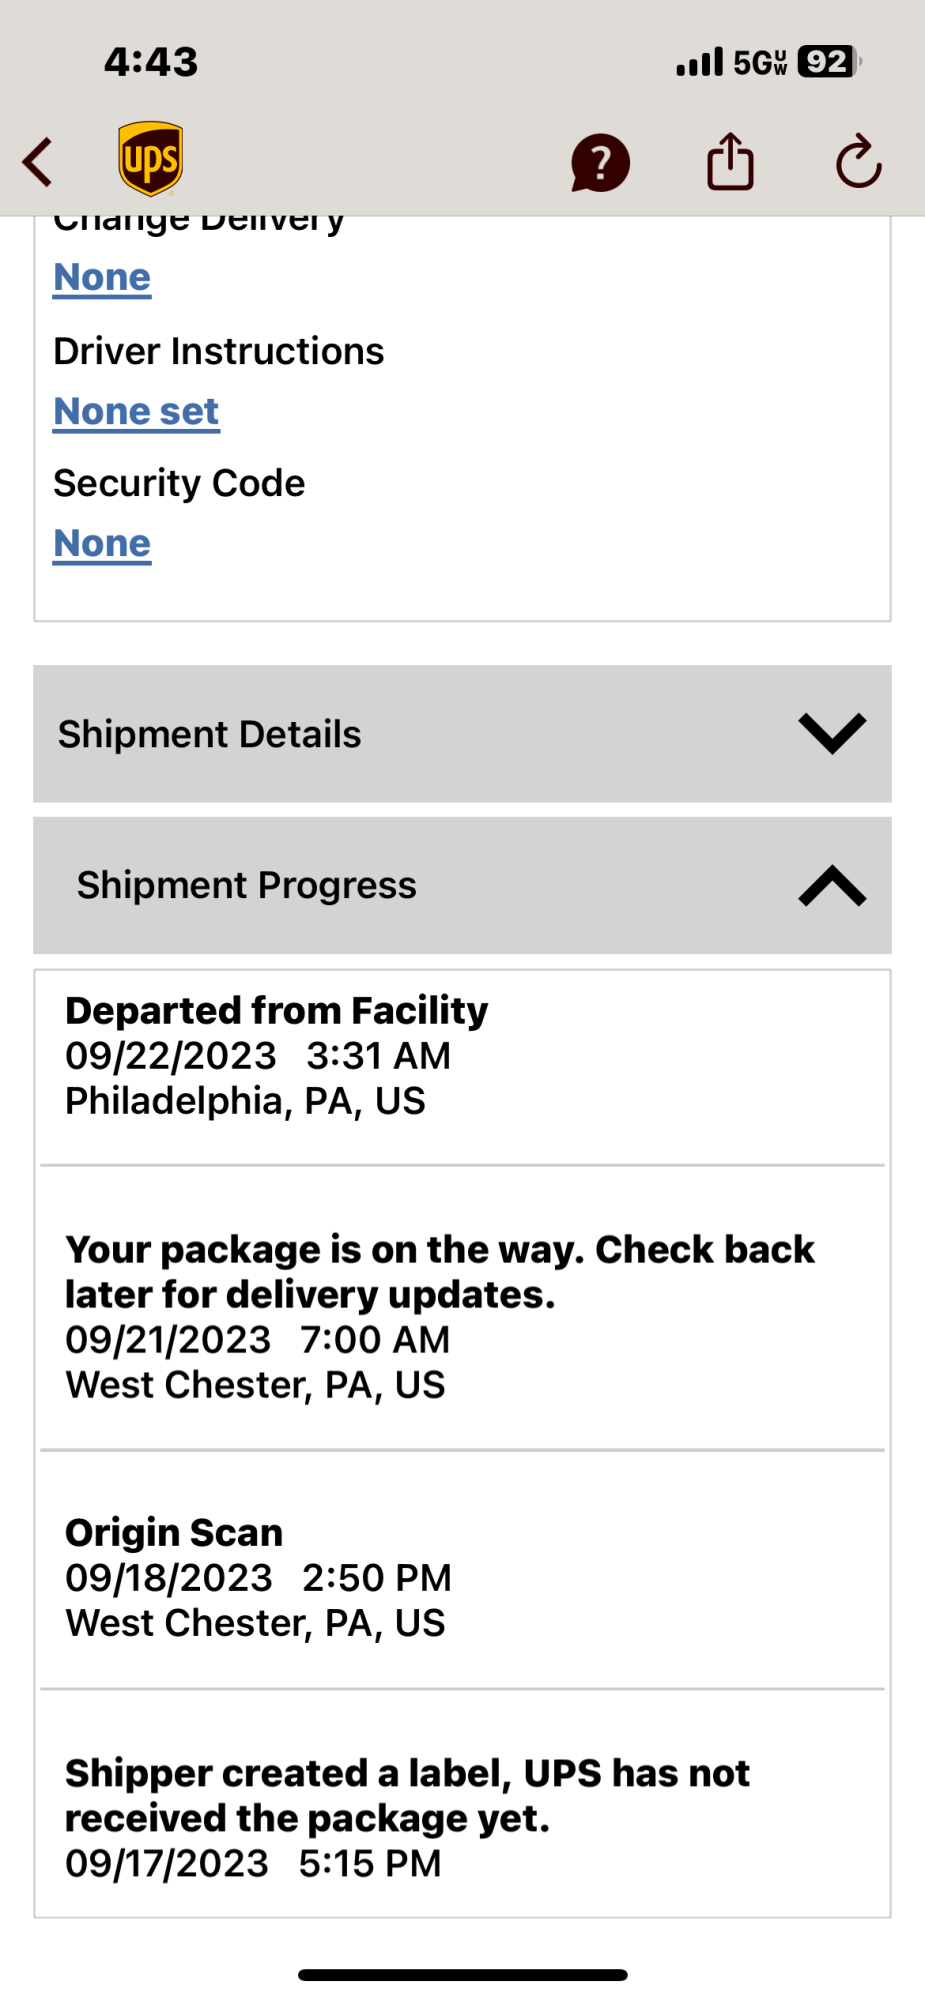Viewport: 925px width, 2000px height.
Task: Tap the Shipper created a label entry
Action: click(x=407, y=1817)
